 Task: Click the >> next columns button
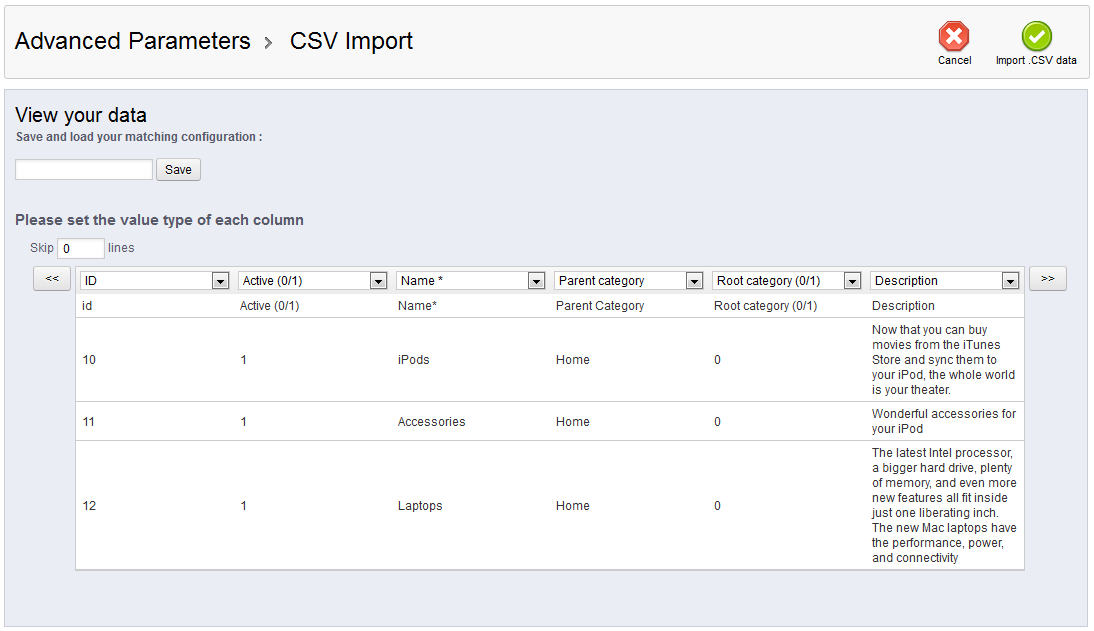(1048, 279)
